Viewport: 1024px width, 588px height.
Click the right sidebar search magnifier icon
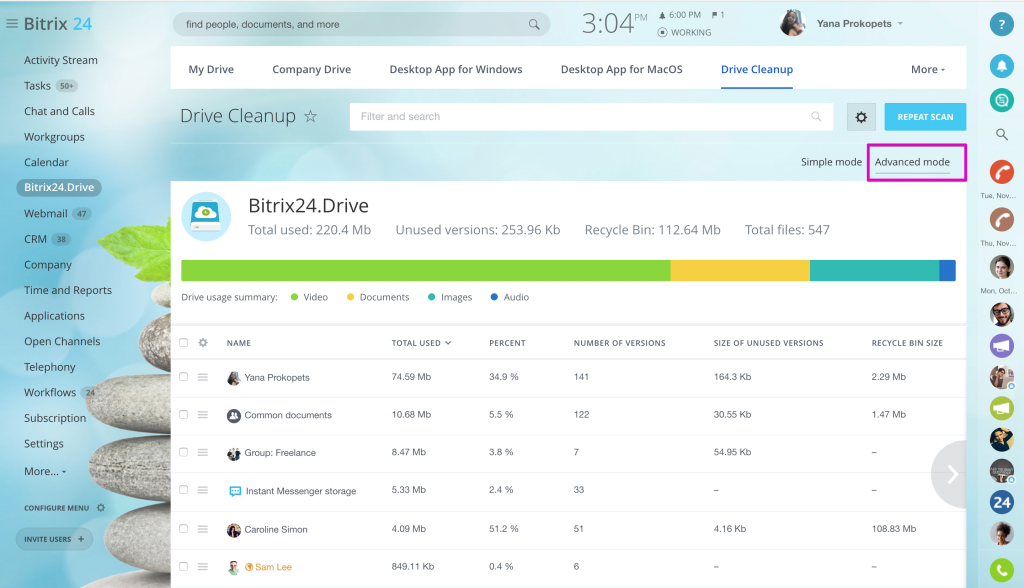(x=1001, y=135)
